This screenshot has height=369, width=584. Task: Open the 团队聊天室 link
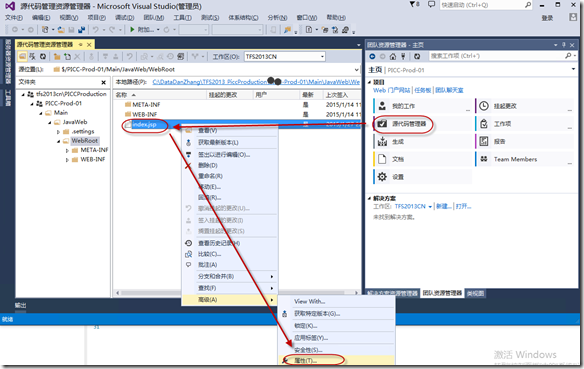(449, 90)
